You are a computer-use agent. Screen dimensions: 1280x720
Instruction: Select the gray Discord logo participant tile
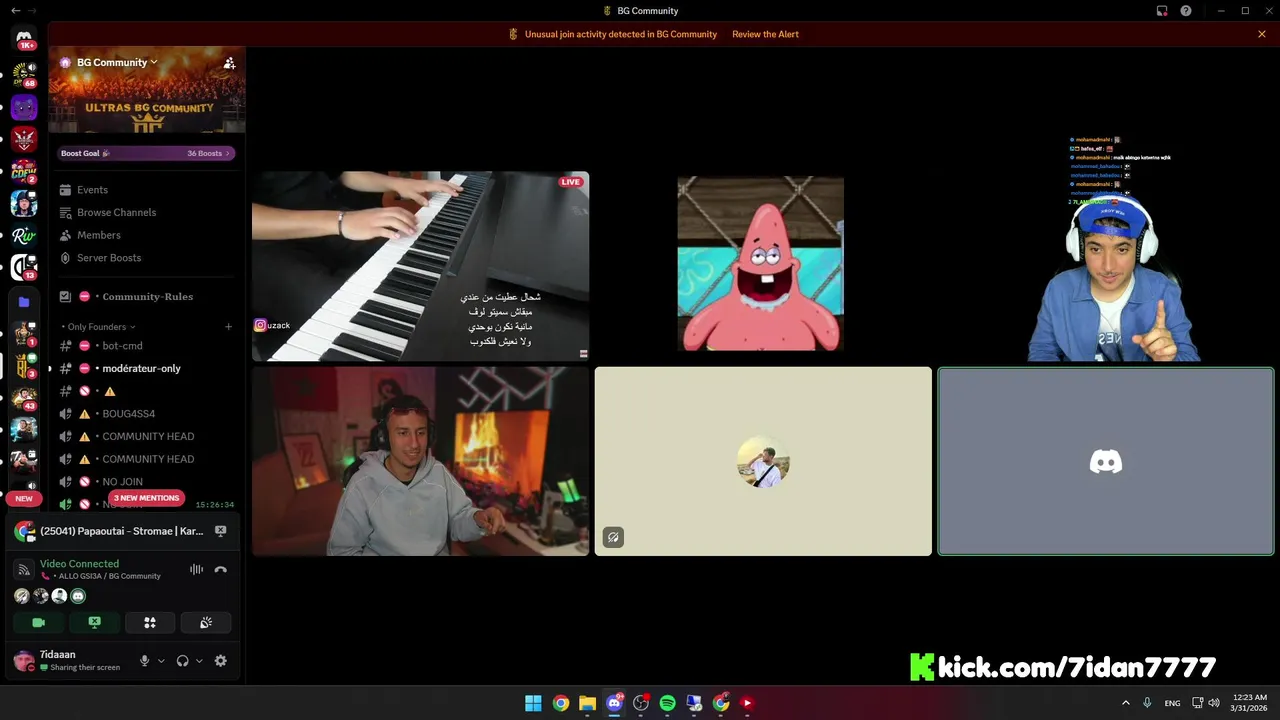(1106, 461)
